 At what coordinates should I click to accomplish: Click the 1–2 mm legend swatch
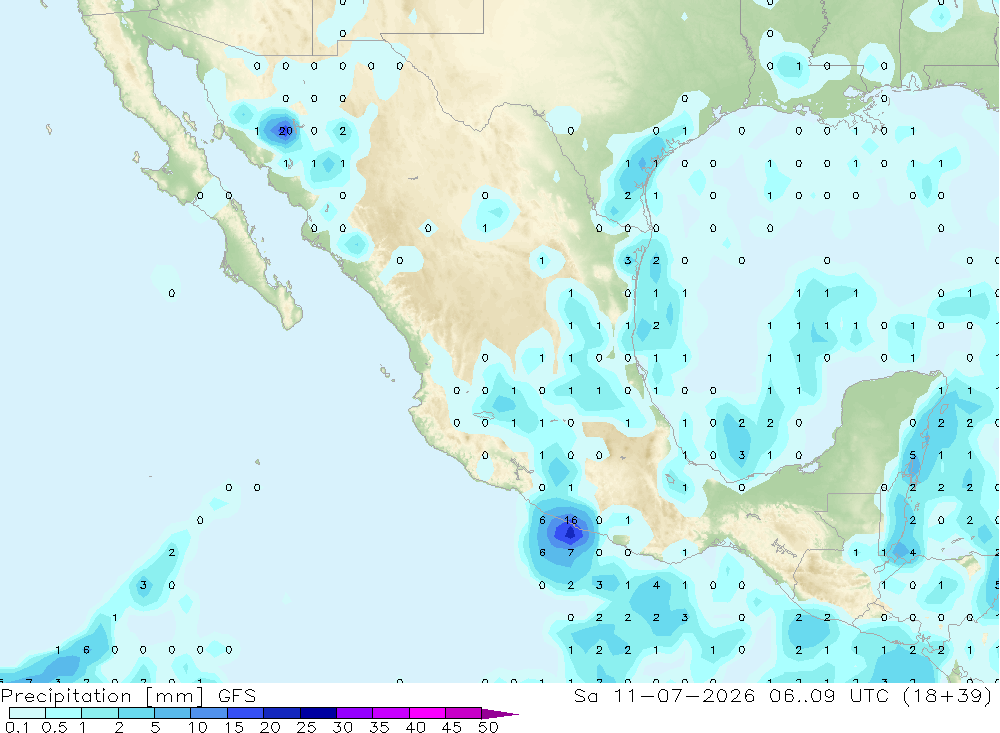pyautogui.click(x=100, y=713)
